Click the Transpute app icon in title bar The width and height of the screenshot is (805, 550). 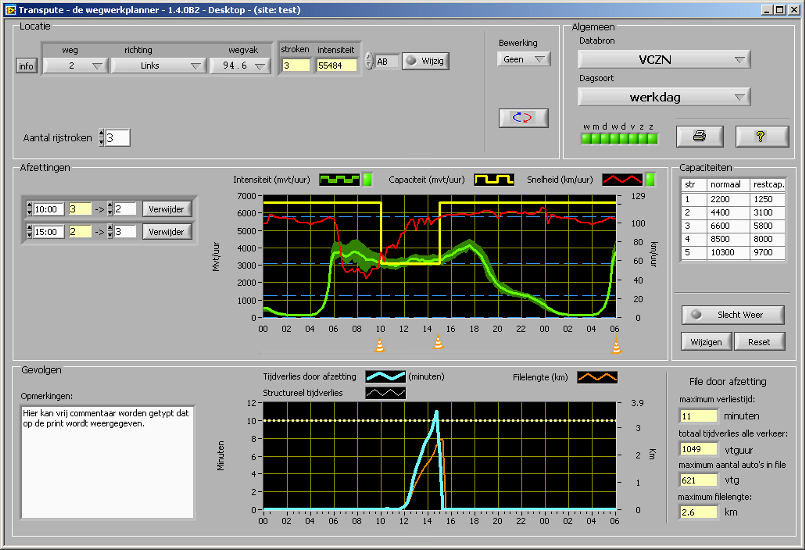[x=10, y=10]
